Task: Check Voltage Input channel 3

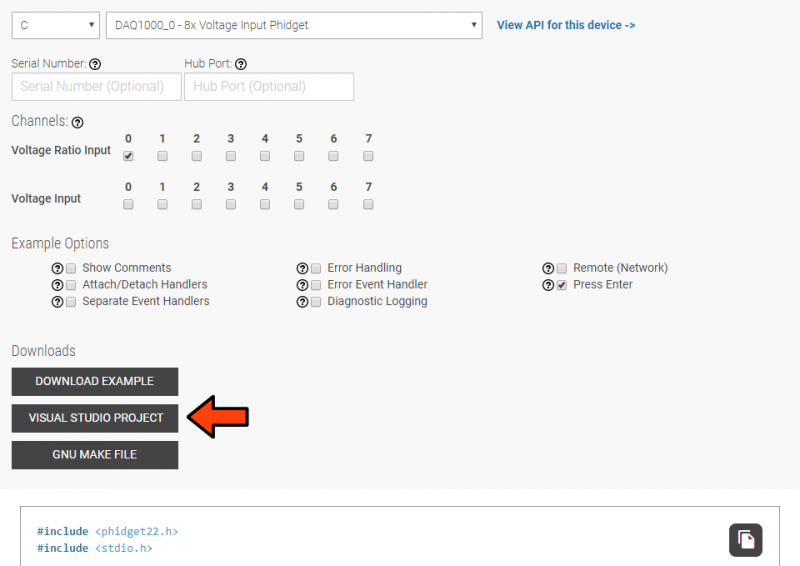Action: tap(231, 205)
